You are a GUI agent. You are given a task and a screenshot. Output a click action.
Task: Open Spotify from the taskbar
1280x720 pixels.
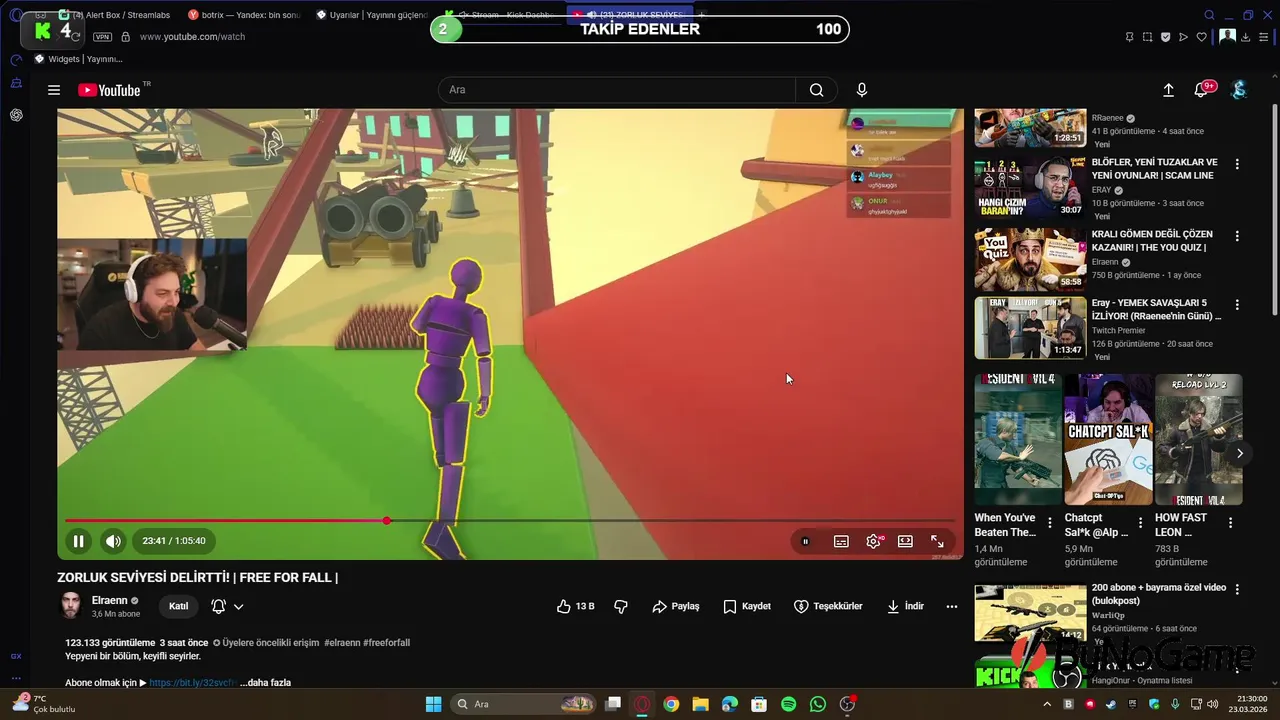[788, 704]
